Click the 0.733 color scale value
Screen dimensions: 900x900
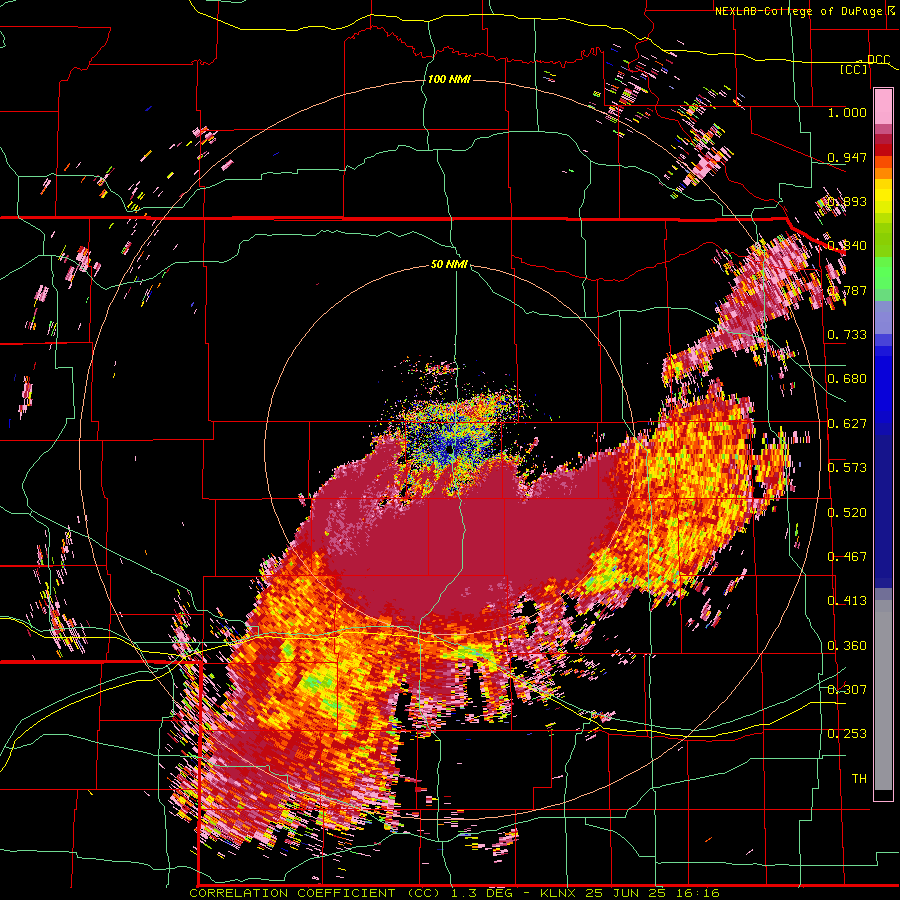[847, 335]
